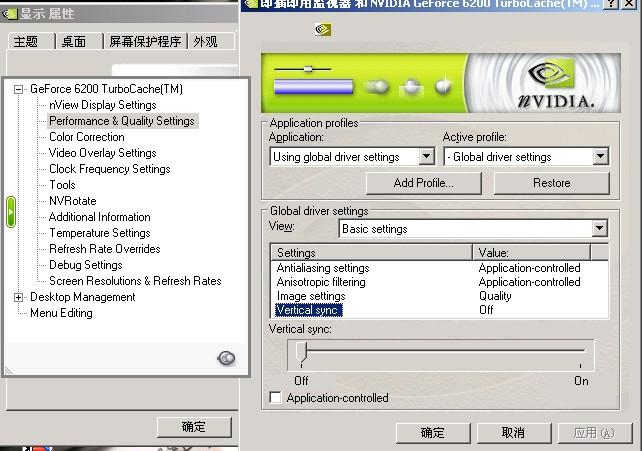Click the Restore button
The image size is (642, 451).
[552, 183]
